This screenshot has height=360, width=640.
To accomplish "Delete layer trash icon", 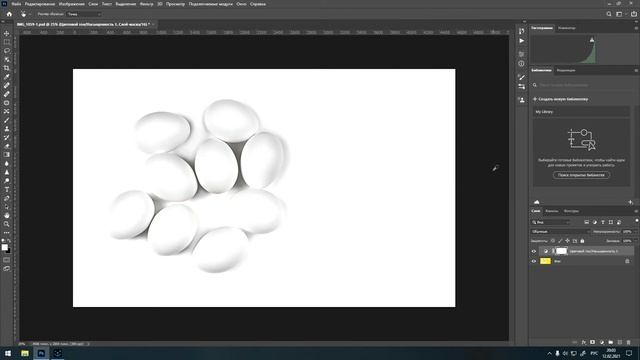I will 629,342.
